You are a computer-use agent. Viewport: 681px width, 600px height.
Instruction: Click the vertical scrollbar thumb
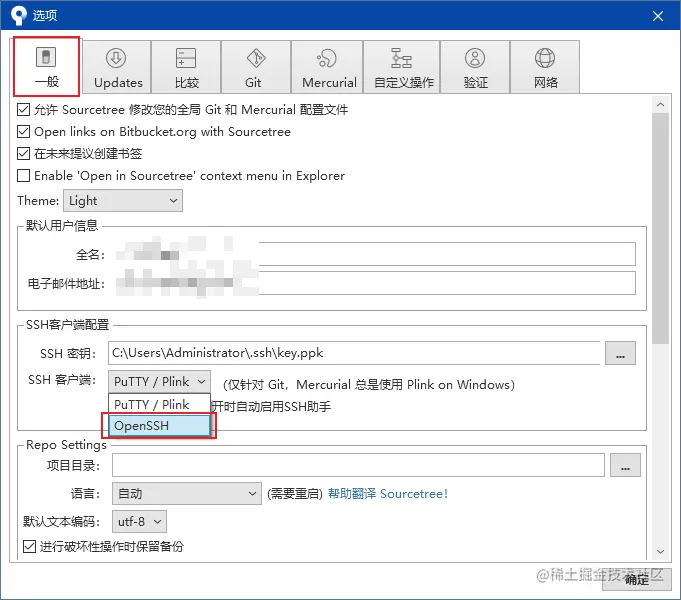661,229
